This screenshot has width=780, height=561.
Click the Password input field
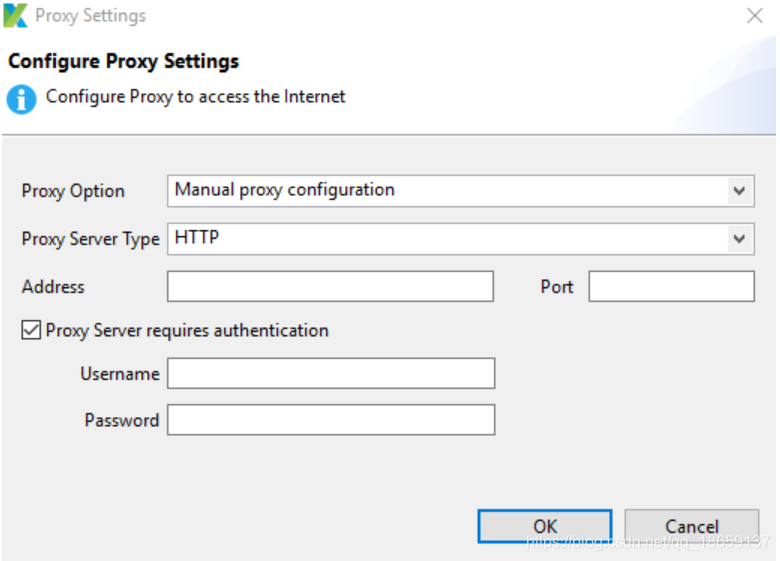(x=331, y=420)
